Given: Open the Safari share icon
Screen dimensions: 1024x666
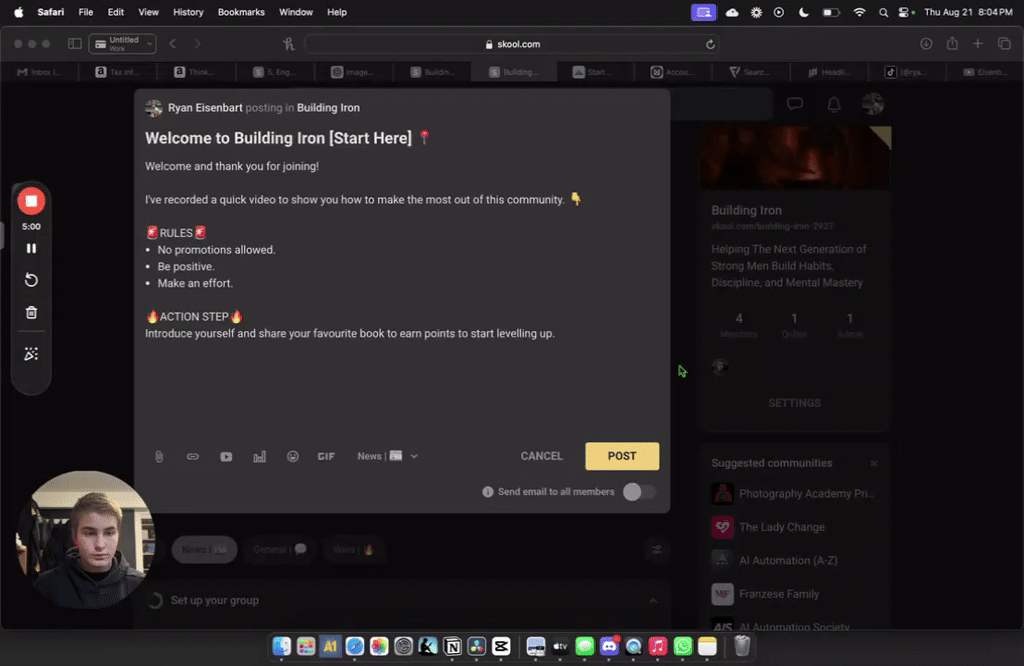Looking at the screenshot, I should pos(953,44).
